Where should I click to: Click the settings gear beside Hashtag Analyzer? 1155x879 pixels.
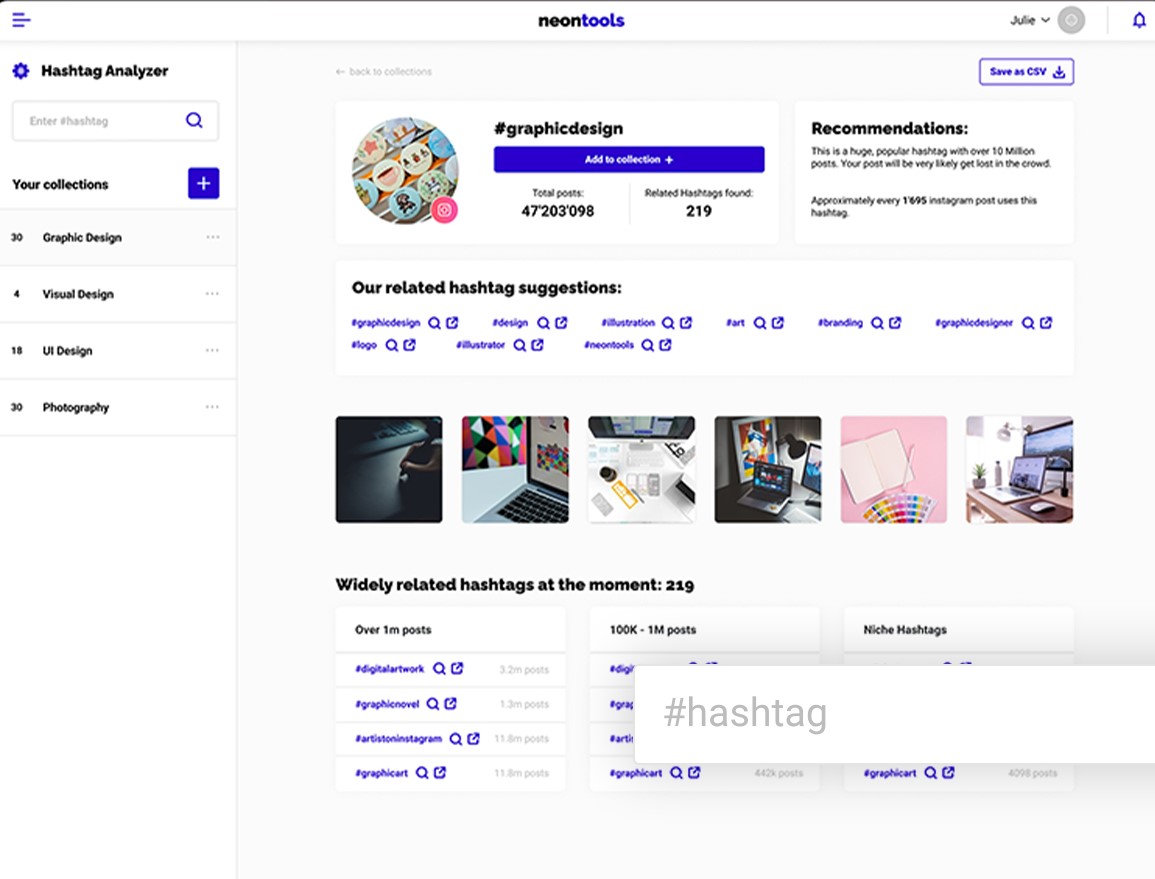19,71
